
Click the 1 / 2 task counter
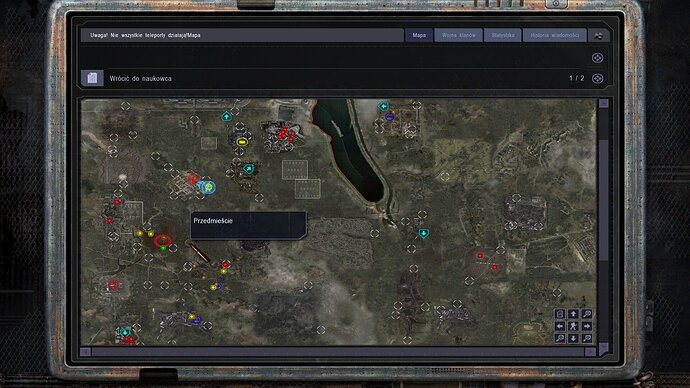[576, 78]
